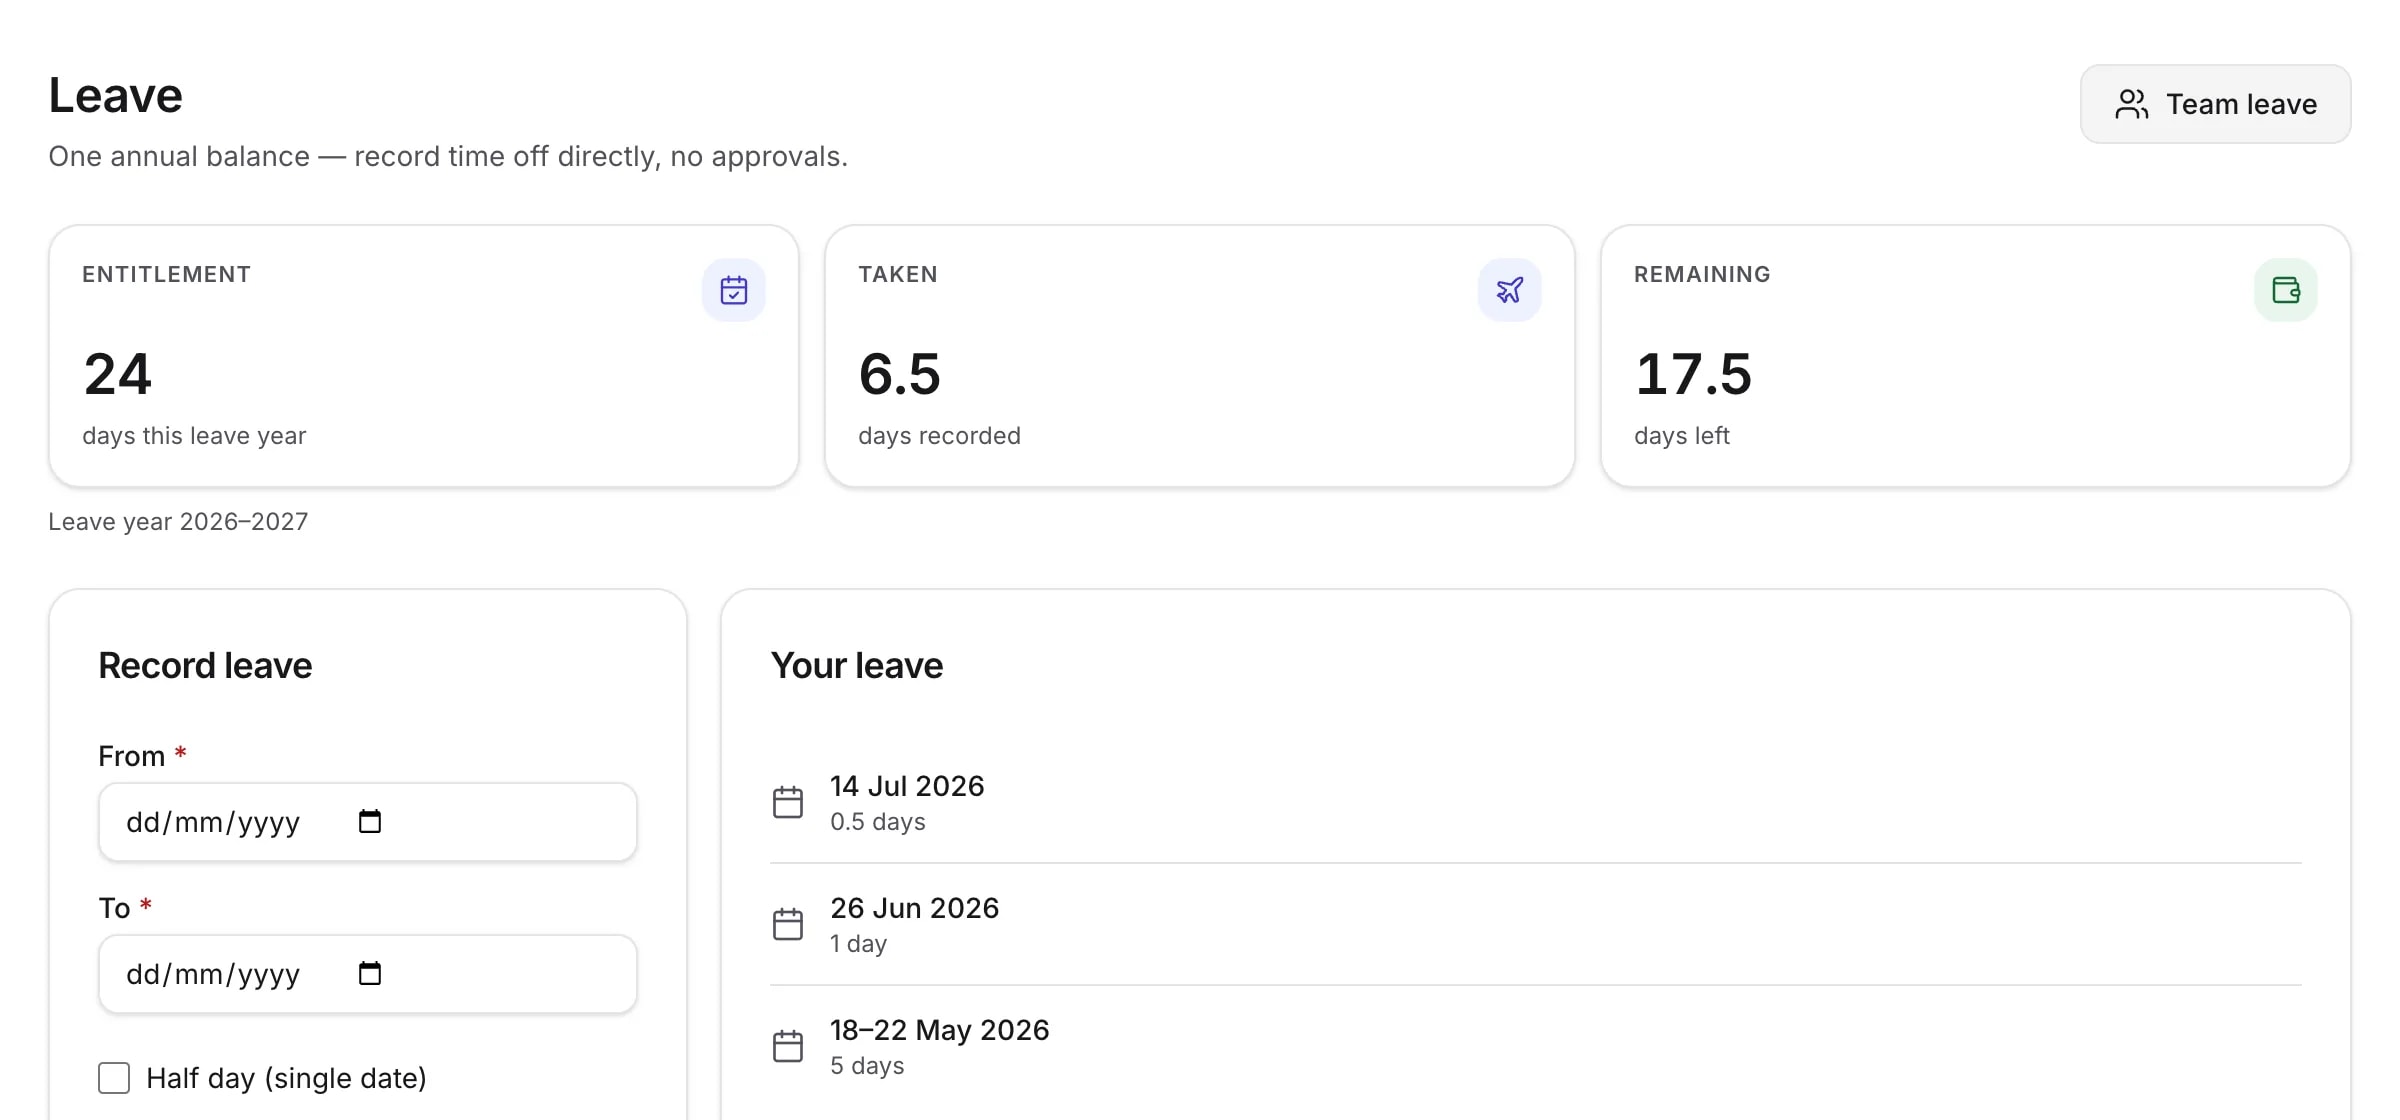Click the Your leave heading
The width and height of the screenshot is (2400, 1120).
[856, 665]
